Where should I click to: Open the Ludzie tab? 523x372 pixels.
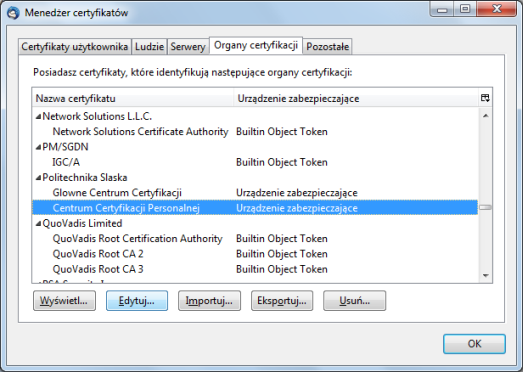click(149, 46)
